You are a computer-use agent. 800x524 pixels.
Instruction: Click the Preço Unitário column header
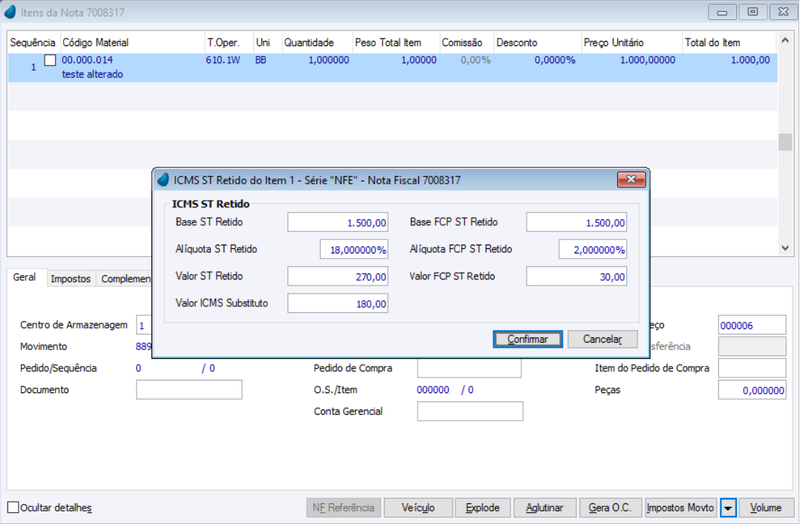[x=631, y=42]
